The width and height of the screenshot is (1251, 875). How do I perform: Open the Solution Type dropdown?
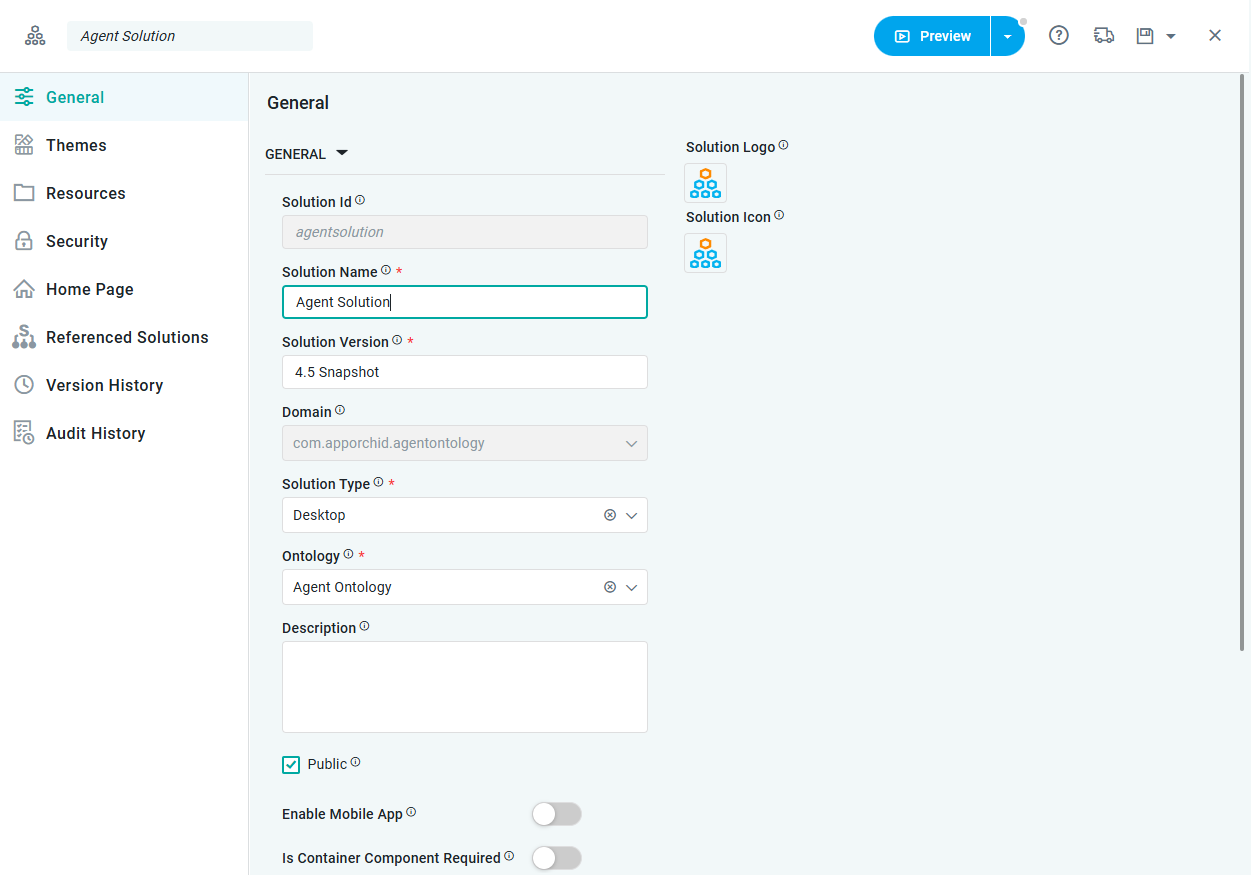(x=631, y=515)
